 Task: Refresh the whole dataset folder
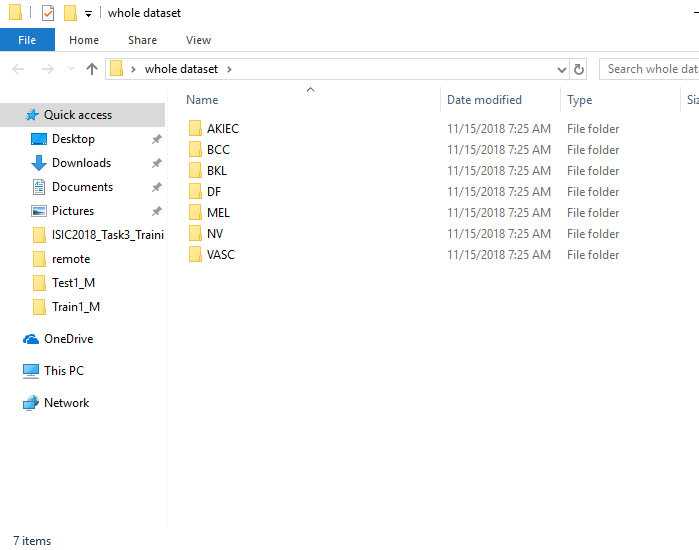click(579, 70)
